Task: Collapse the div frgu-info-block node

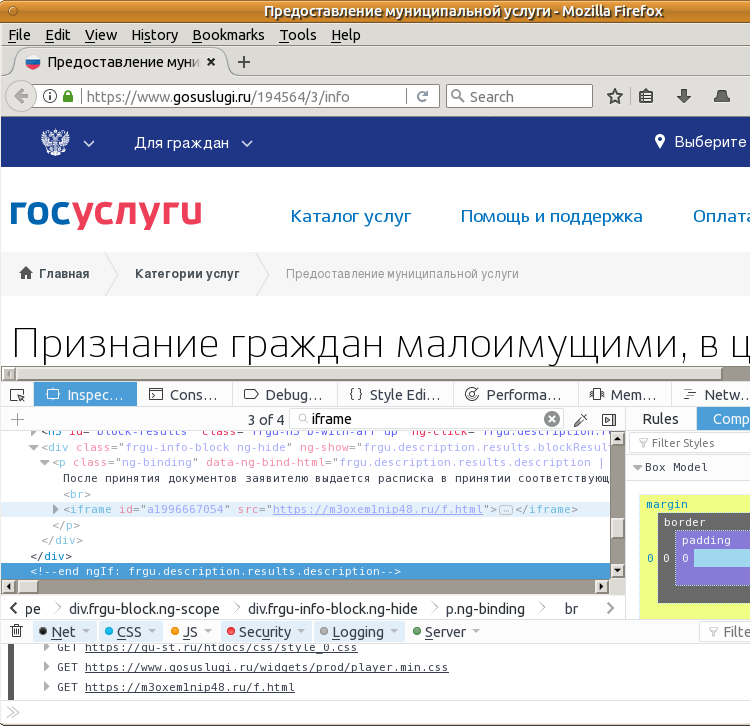Action: click(x=33, y=448)
